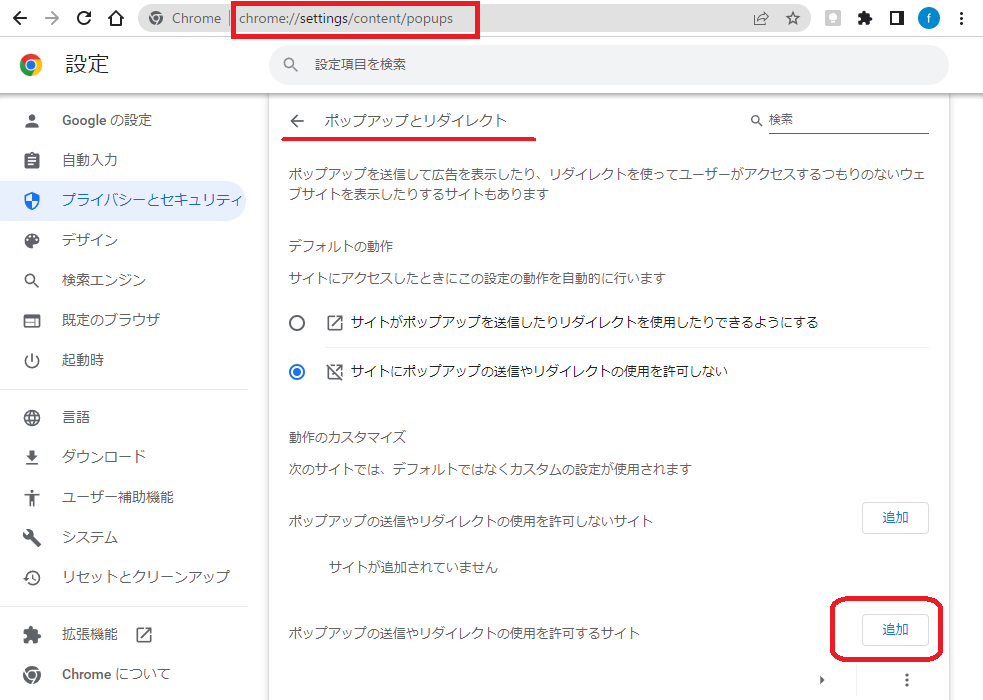Click the shield icon for privacy section
983x700 pixels.
click(x=32, y=201)
